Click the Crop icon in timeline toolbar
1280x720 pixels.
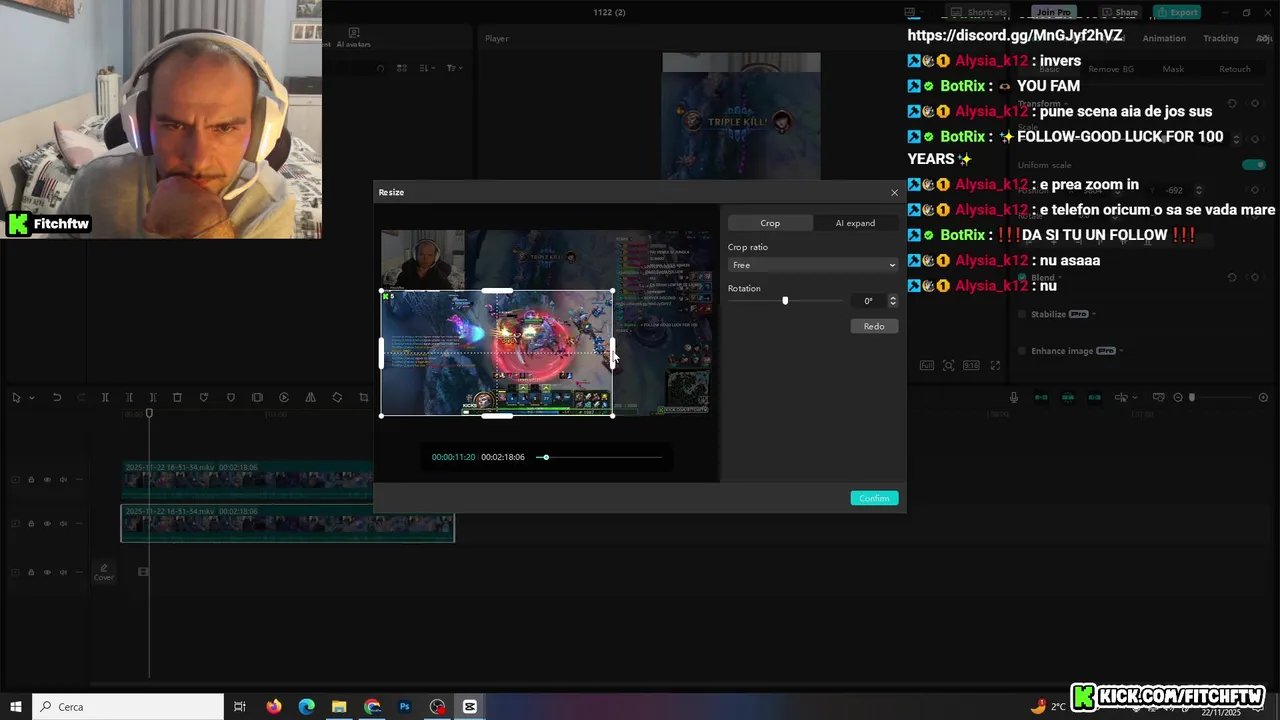364,397
